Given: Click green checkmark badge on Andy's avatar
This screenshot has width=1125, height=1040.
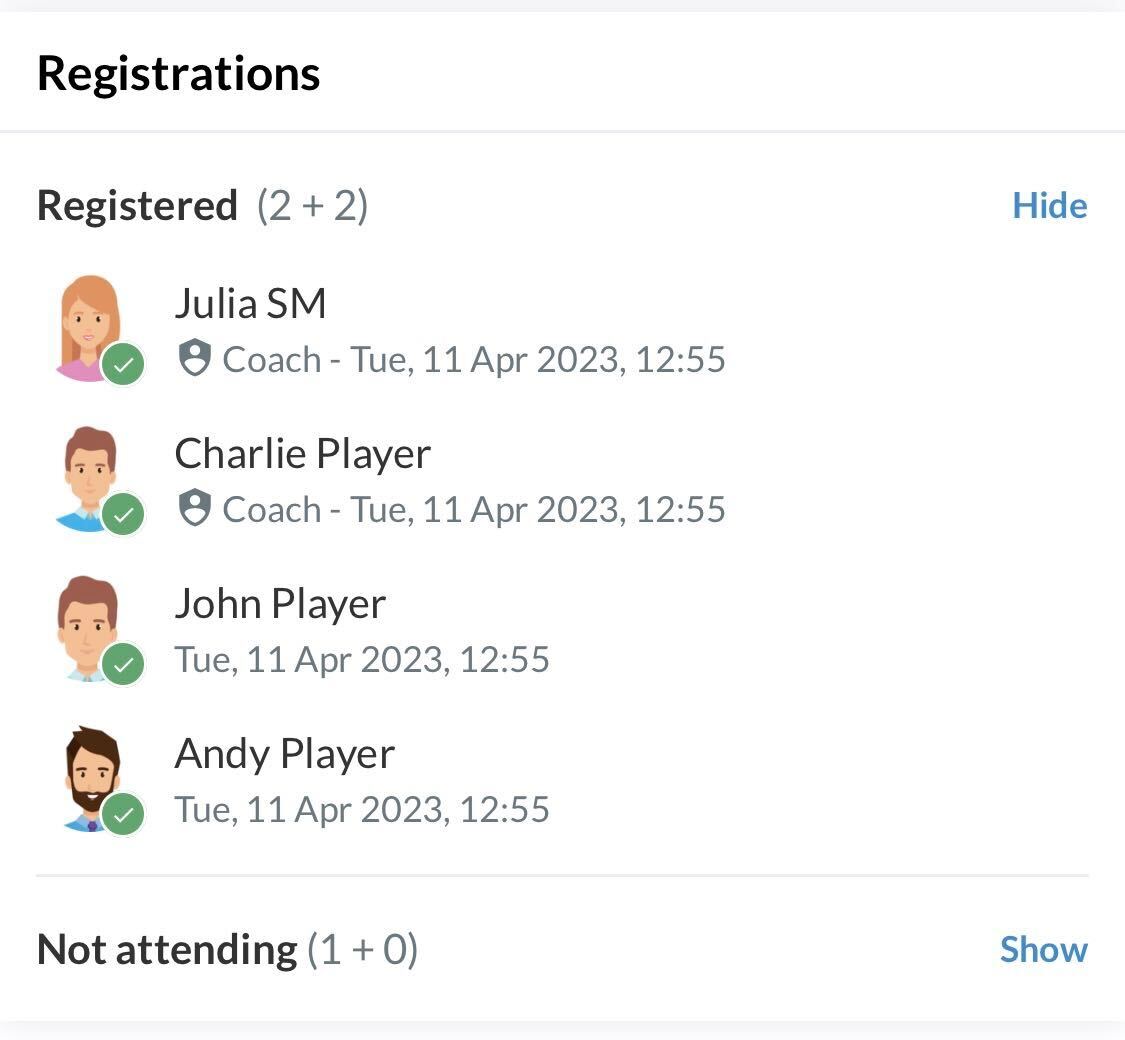Looking at the screenshot, I should [x=123, y=815].
